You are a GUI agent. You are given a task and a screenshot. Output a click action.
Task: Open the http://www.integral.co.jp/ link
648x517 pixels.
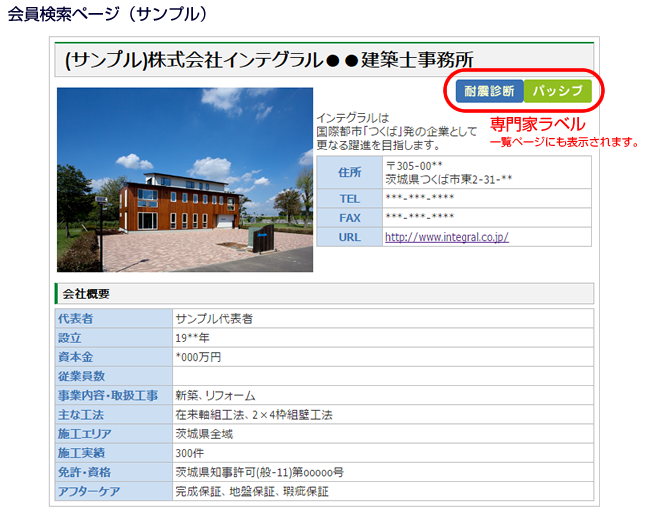coord(447,237)
